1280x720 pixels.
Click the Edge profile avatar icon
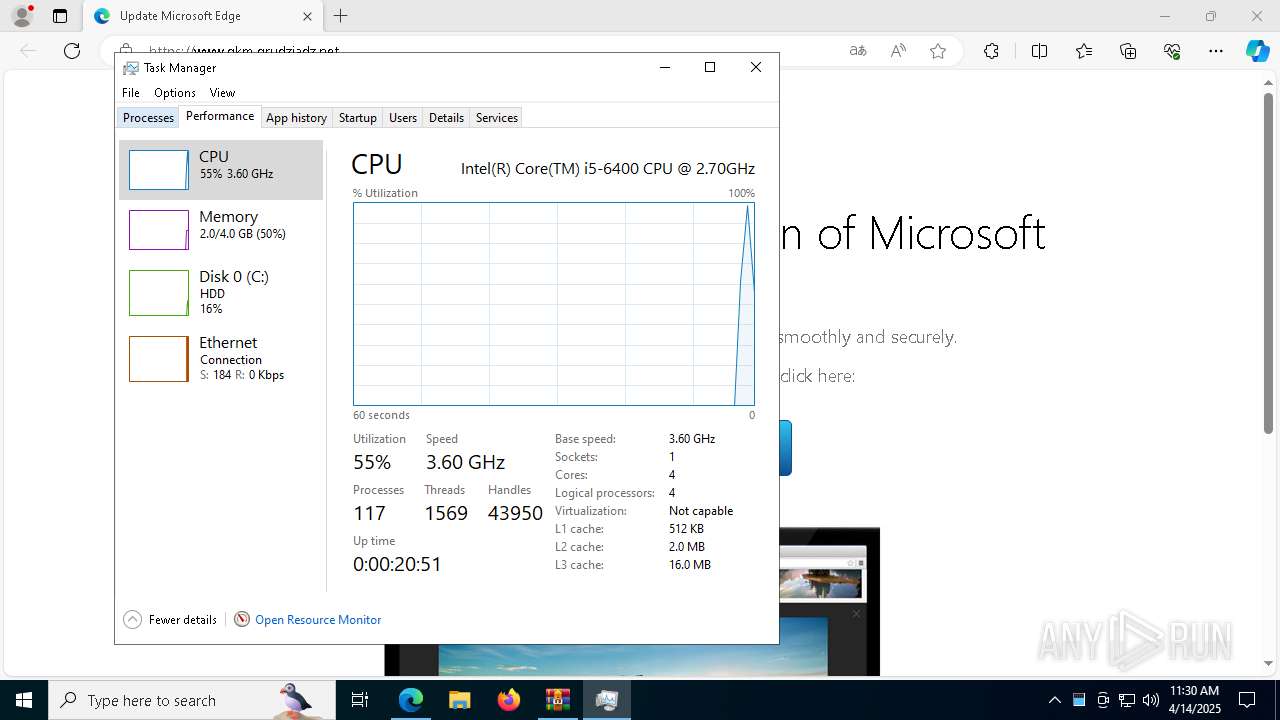pyautogui.click(x=22, y=16)
